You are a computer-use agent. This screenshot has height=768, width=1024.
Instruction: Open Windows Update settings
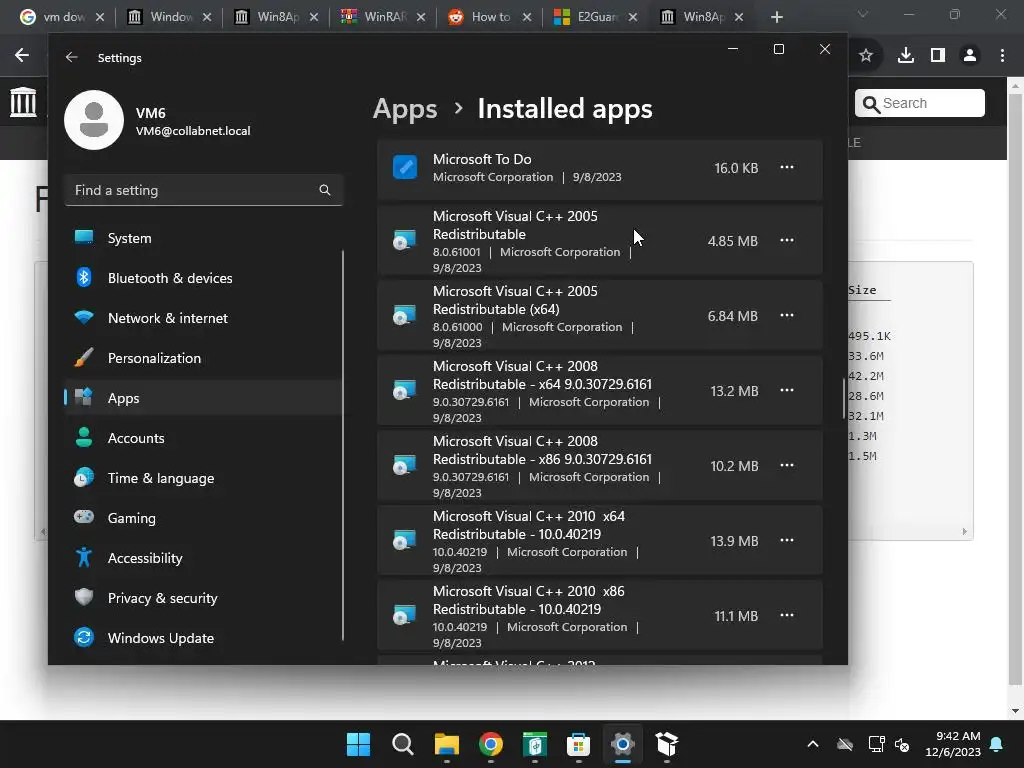(x=203, y=638)
